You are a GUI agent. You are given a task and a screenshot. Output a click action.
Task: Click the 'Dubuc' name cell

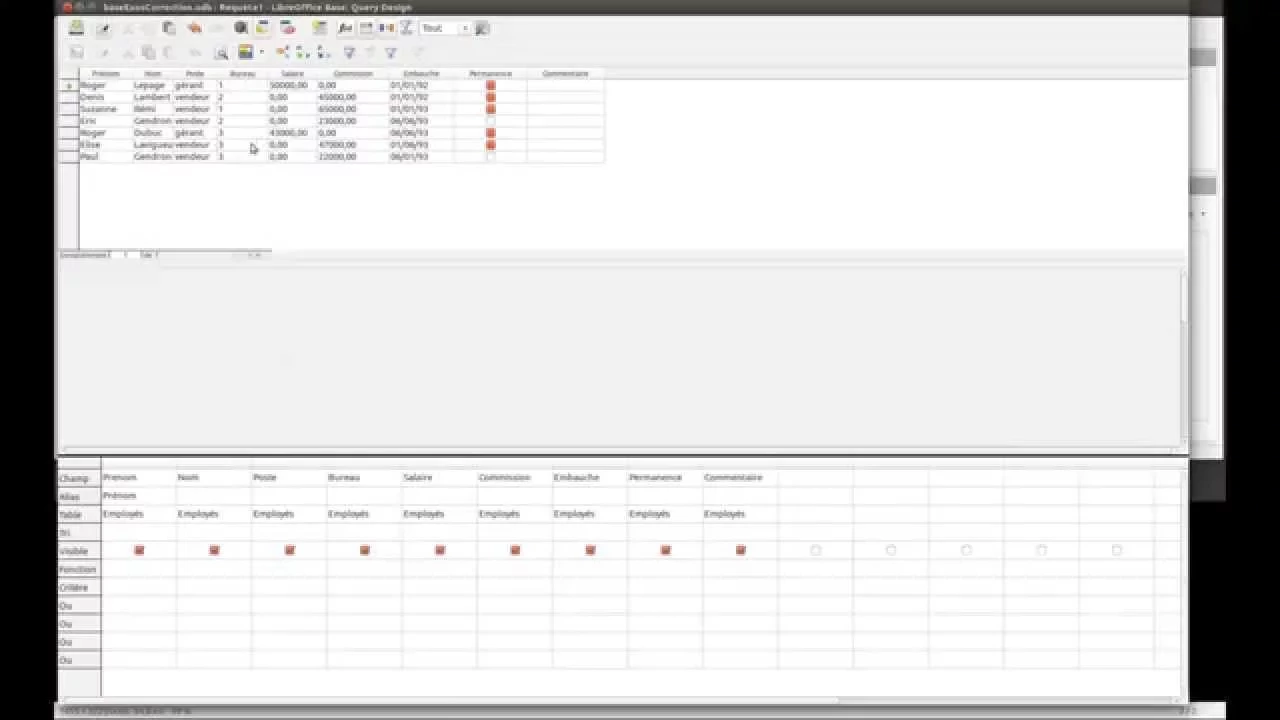coord(153,132)
